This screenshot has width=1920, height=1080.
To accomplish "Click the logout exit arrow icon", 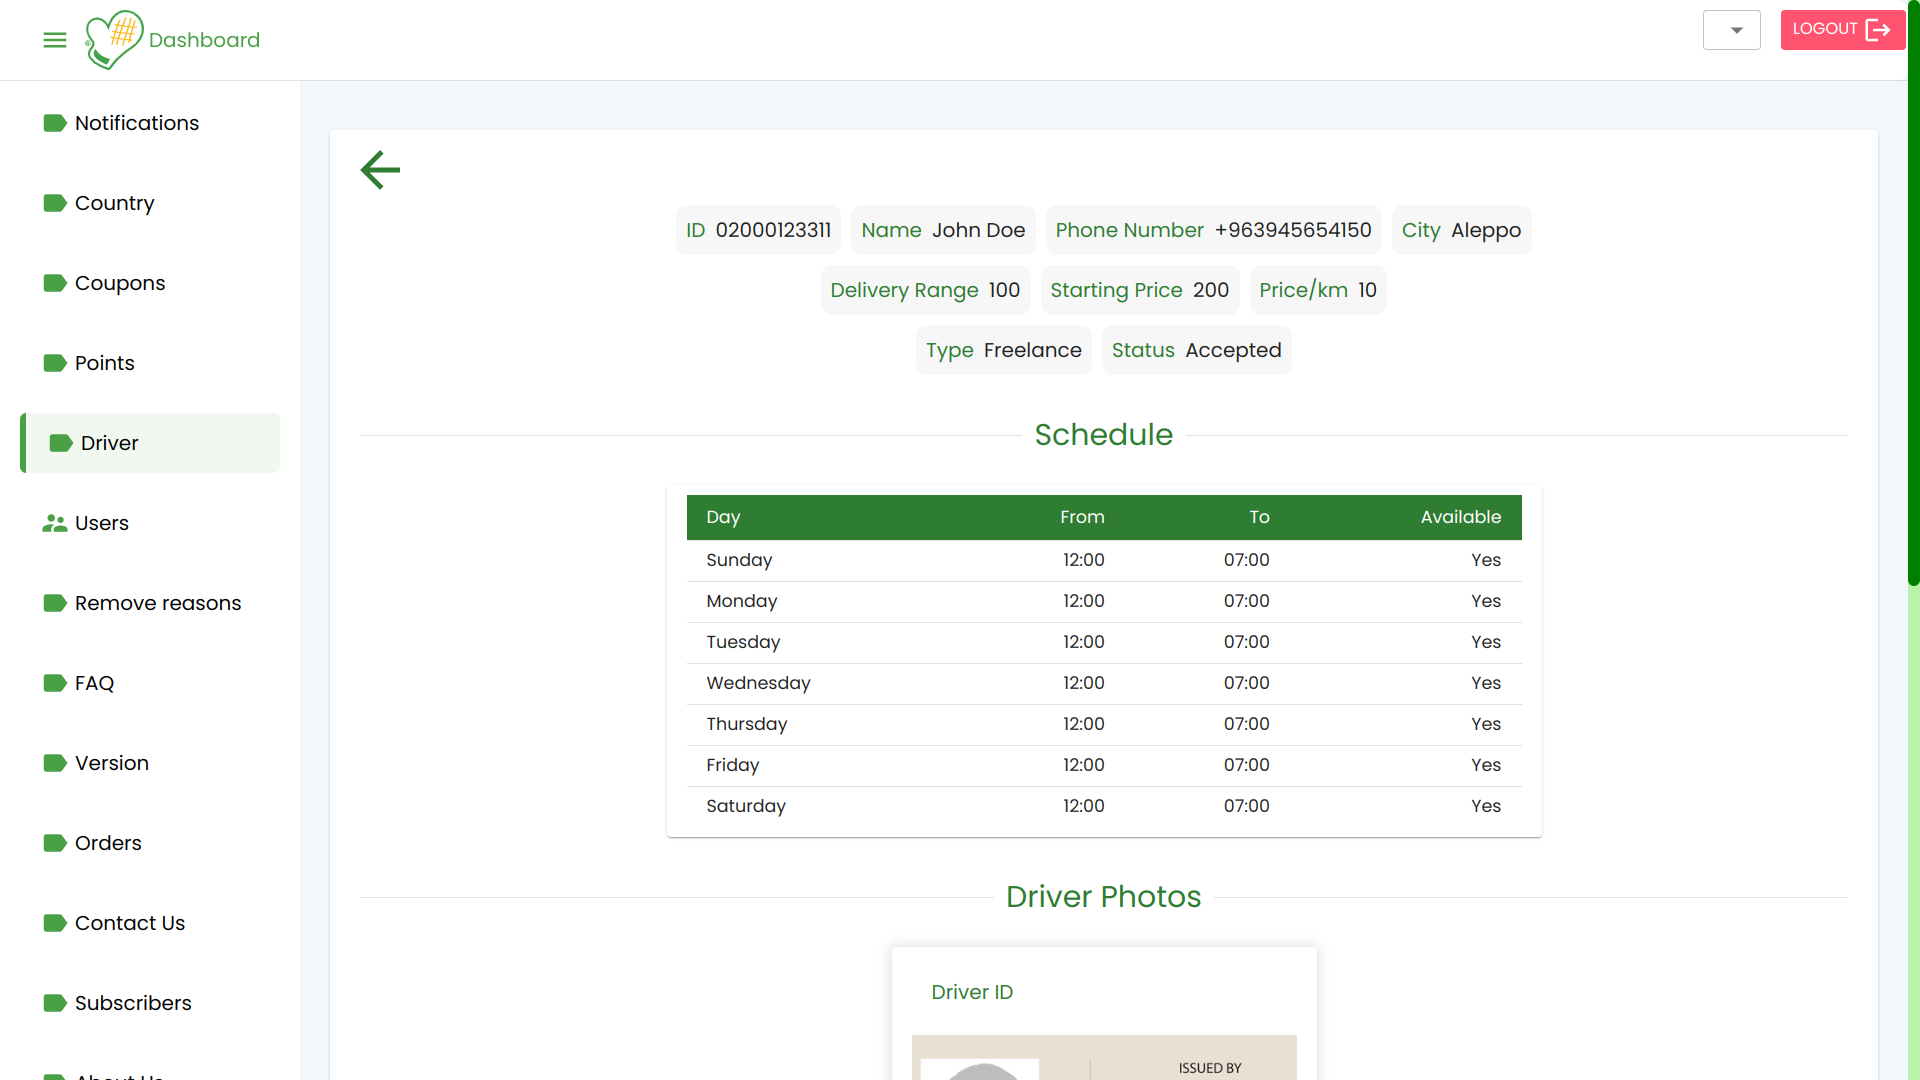I will coord(1878,30).
